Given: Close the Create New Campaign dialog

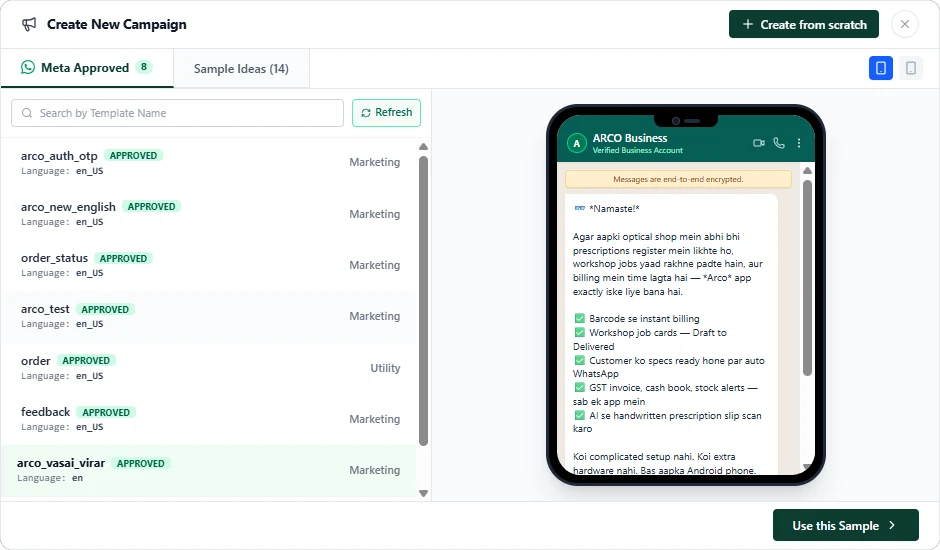Looking at the screenshot, I should coord(905,25).
